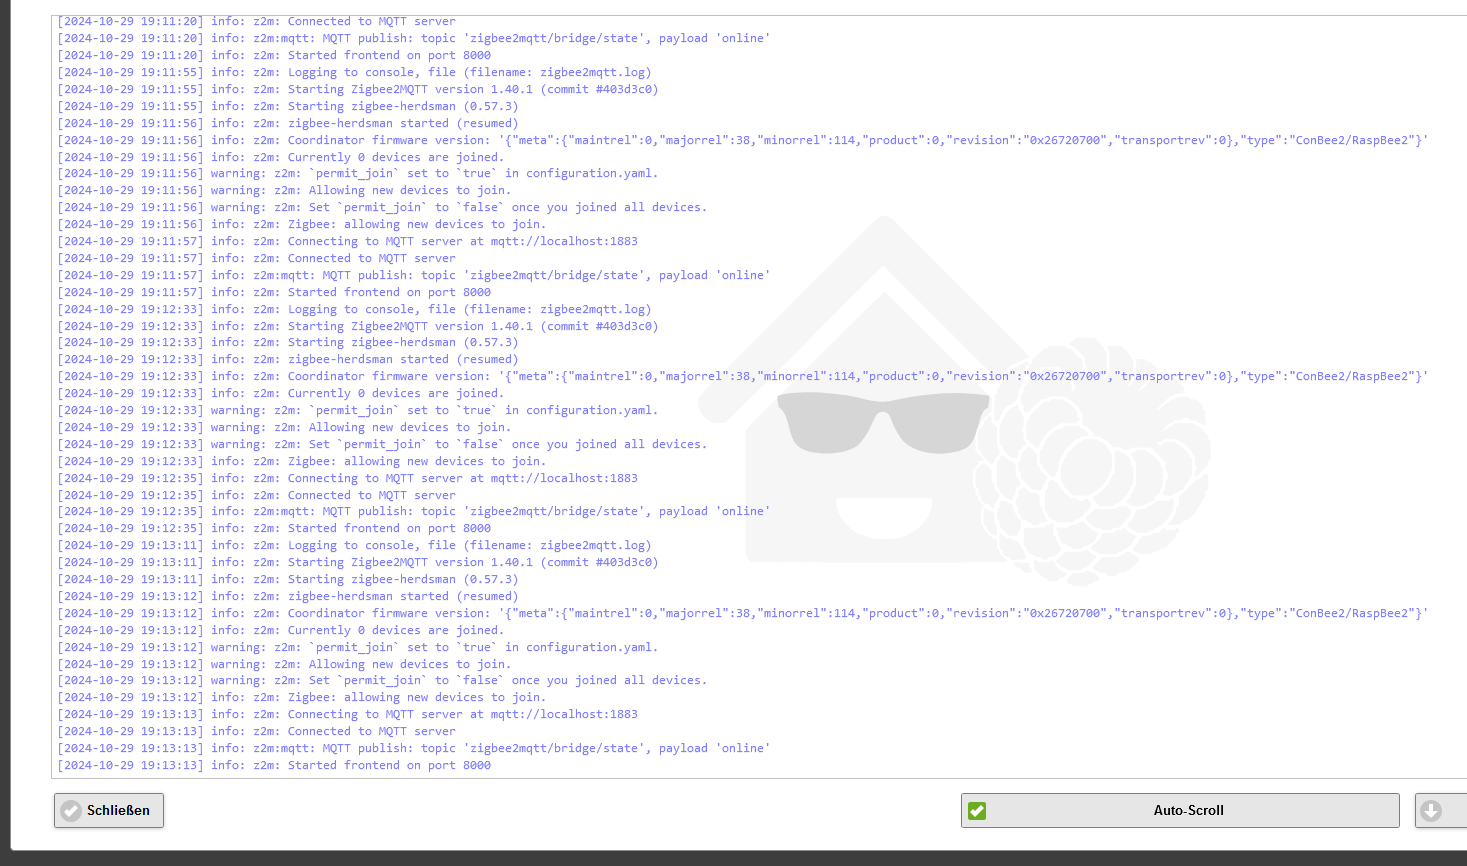This screenshot has height=866, width=1467.
Task: Select the 19:11:56 Coordinator firmware version line
Action: coord(743,140)
